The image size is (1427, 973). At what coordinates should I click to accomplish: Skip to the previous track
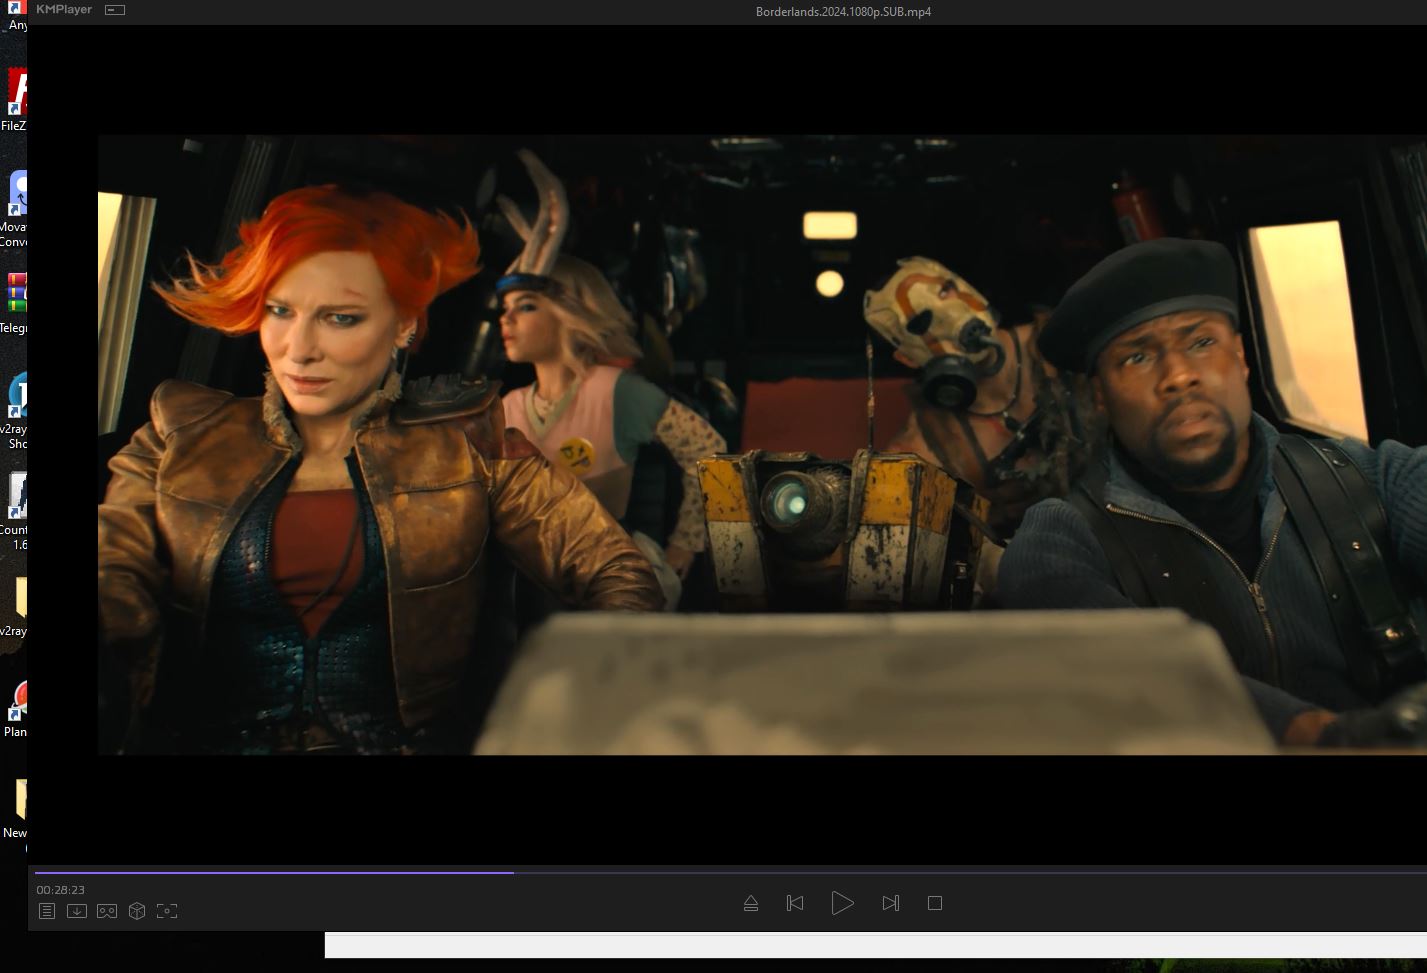795,903
